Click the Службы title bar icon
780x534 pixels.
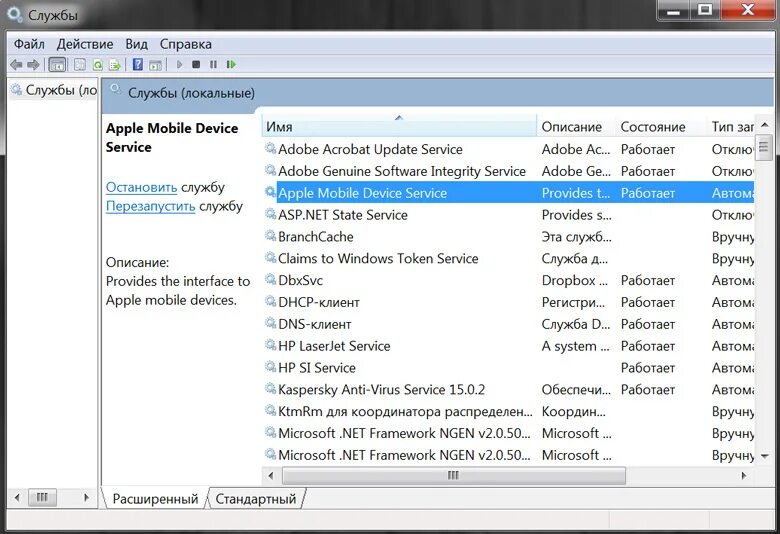click(15, 14)
